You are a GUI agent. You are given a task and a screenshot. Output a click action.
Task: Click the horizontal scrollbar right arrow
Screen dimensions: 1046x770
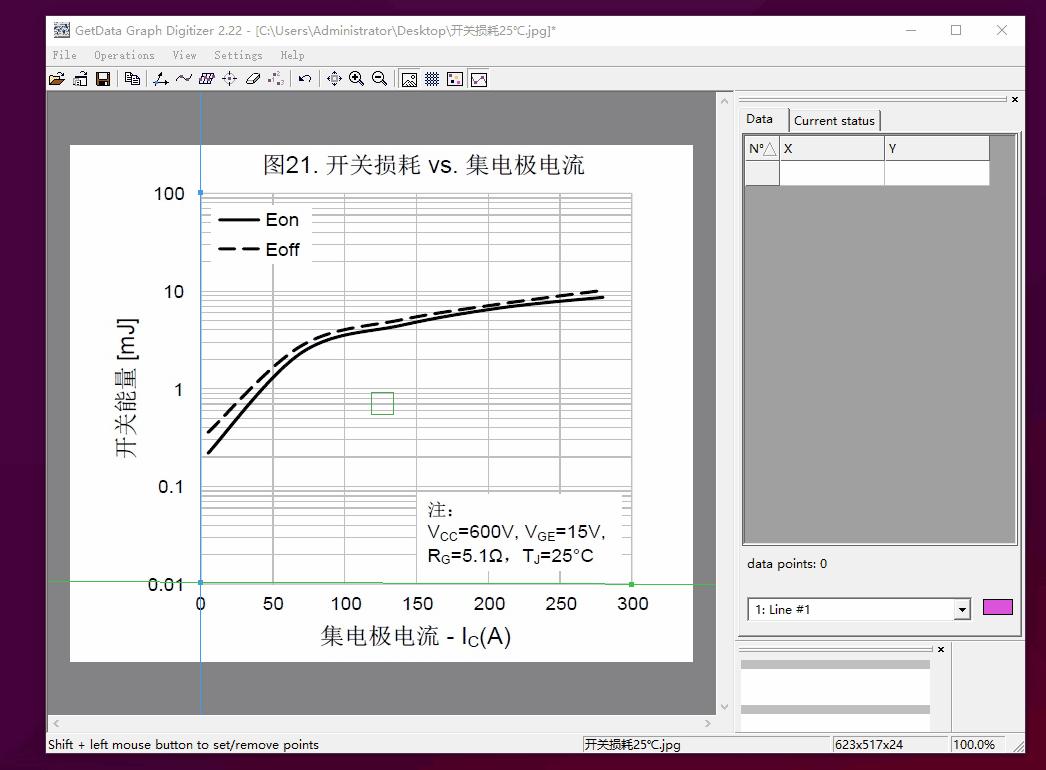pyautogui.click(x=708, y=723)
